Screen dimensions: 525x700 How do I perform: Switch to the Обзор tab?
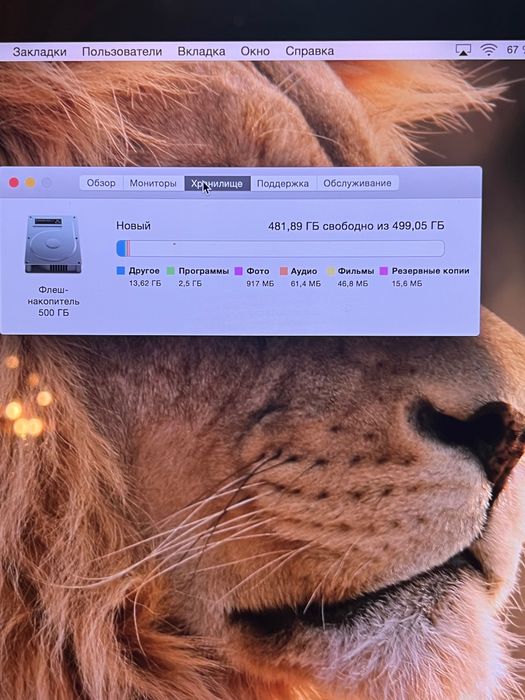(x=101, y=183)
